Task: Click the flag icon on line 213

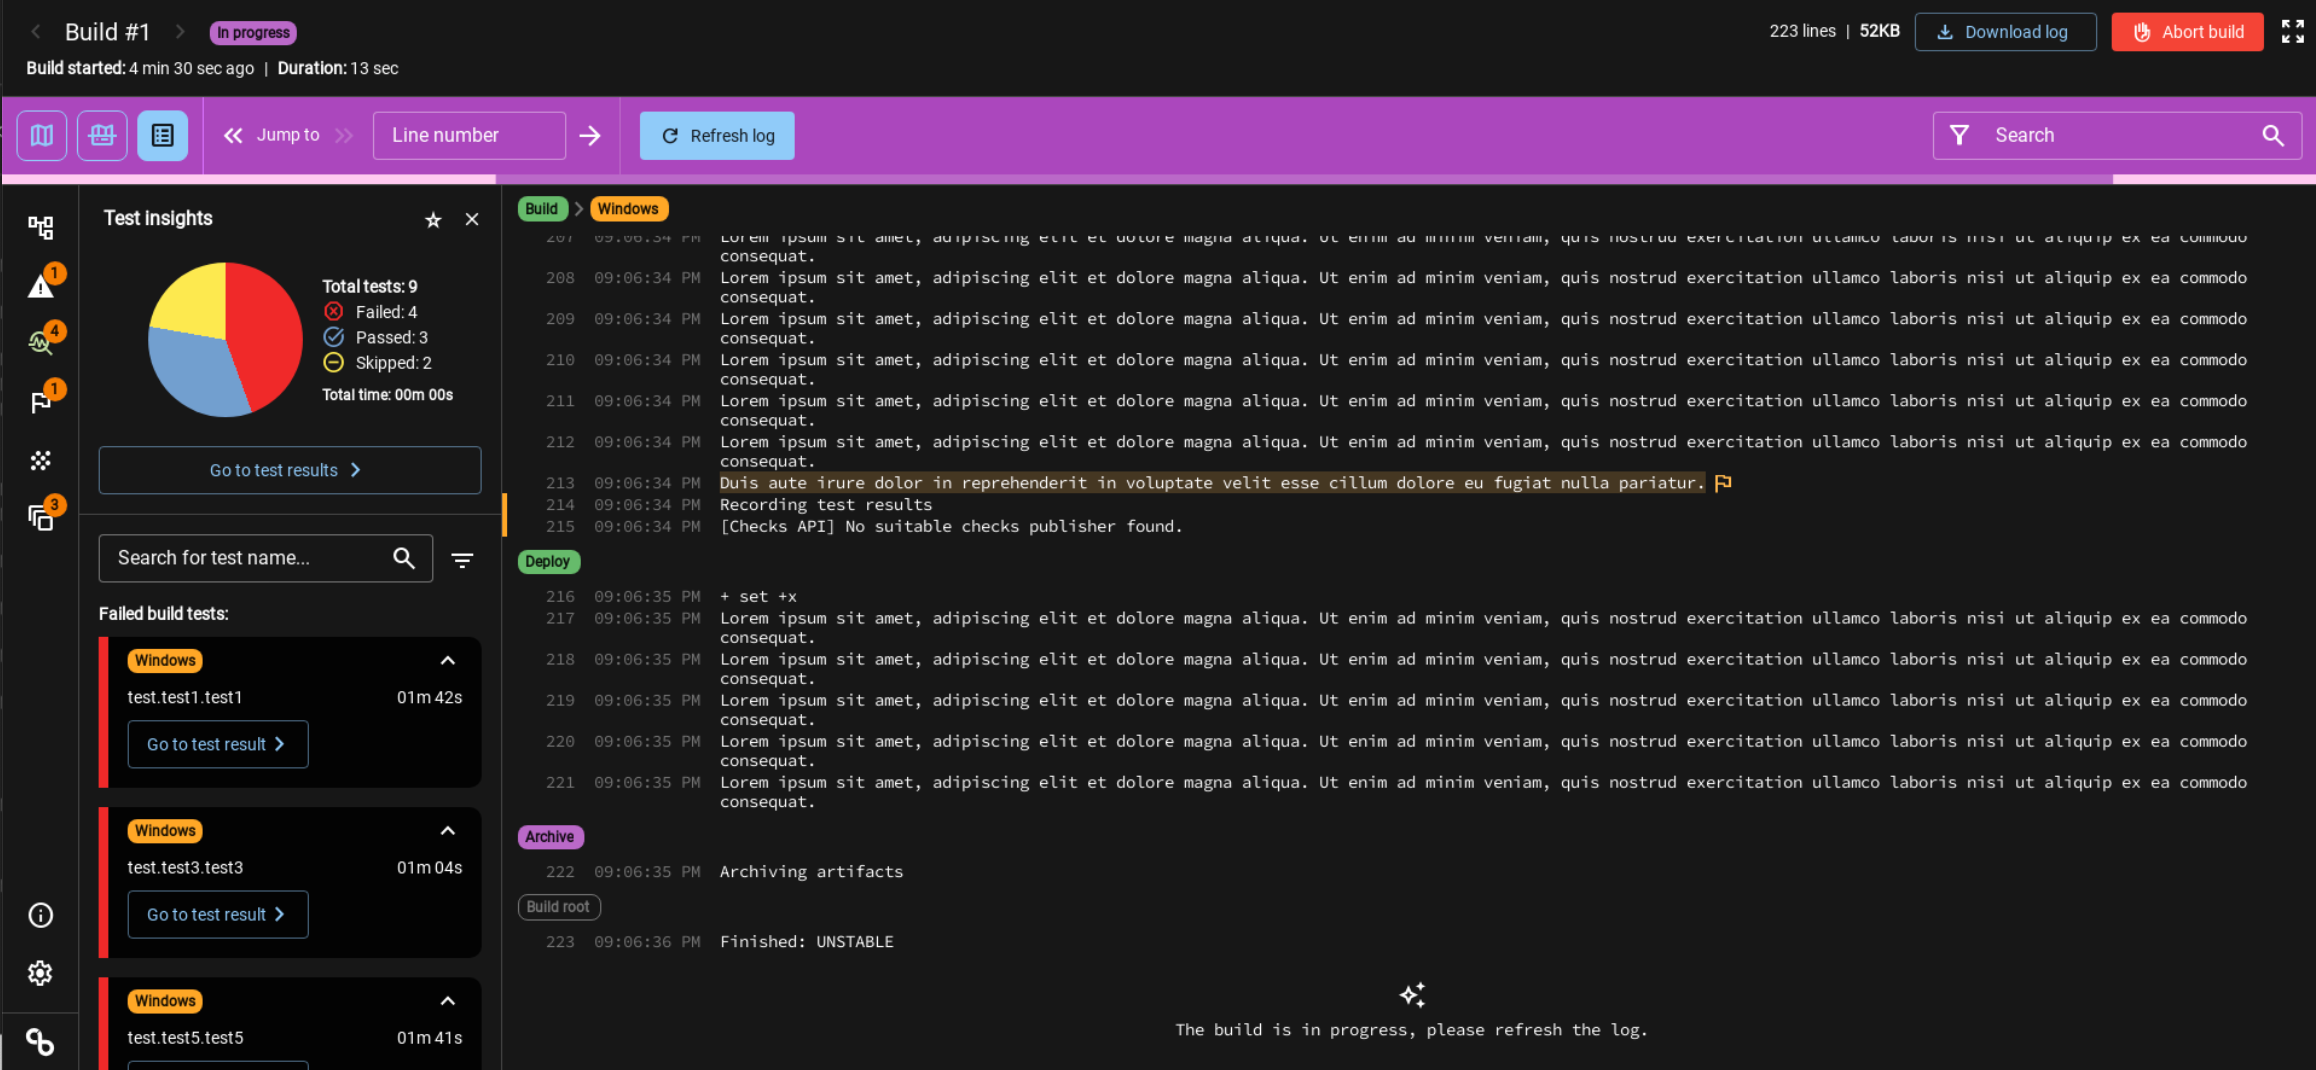Action: pos(1723,484)
